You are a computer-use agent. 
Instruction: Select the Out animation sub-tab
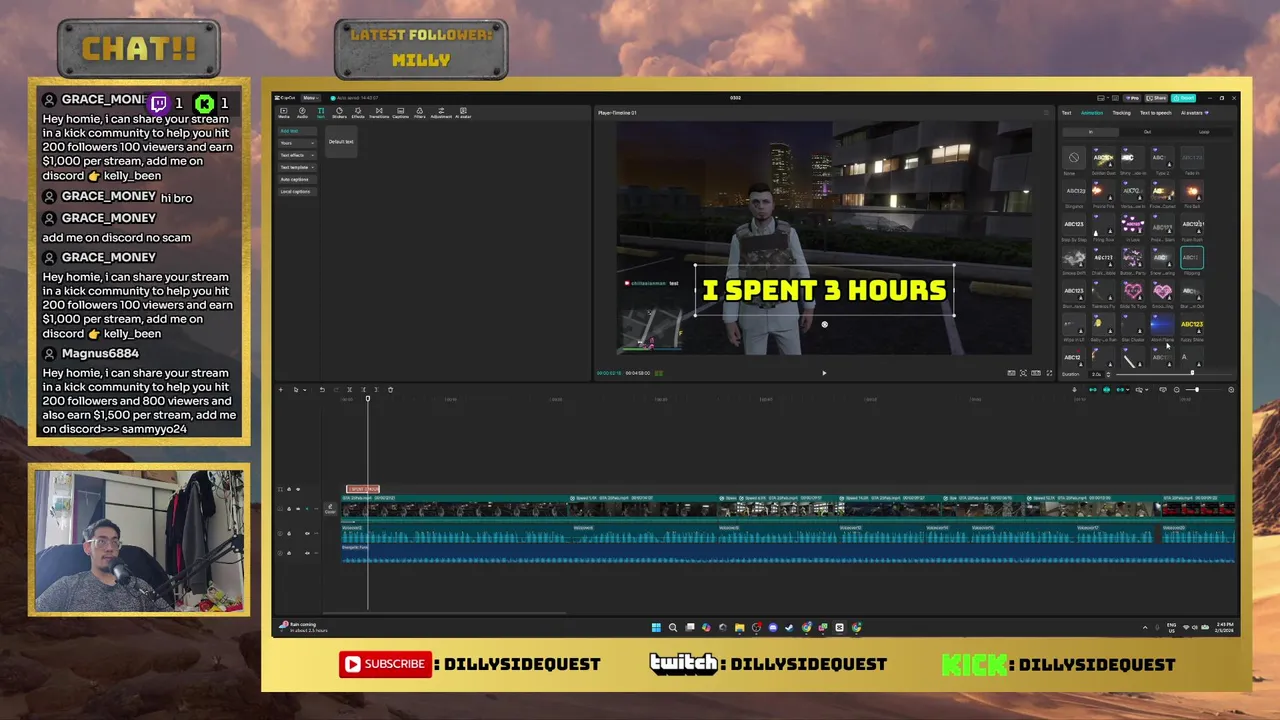click(x=1147, y=132)
